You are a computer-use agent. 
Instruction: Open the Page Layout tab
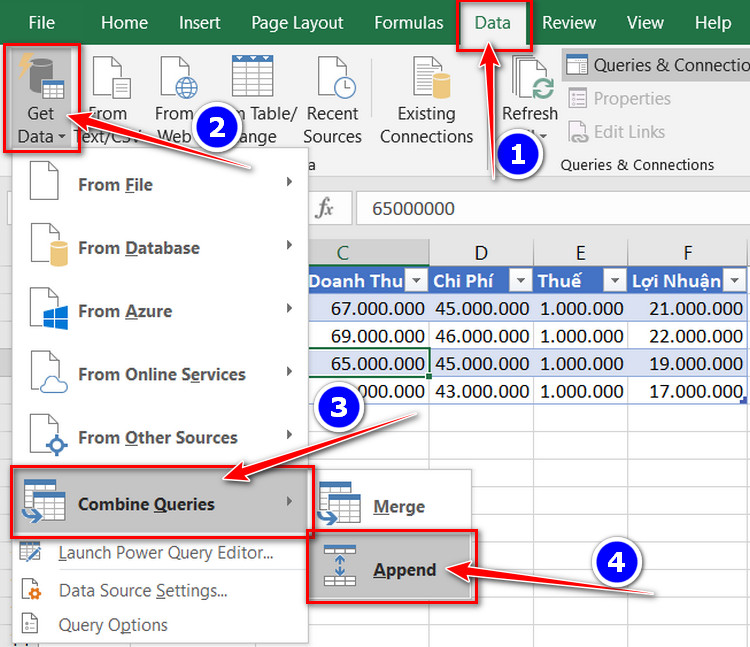pyautogui.click(x=297, y=22)
